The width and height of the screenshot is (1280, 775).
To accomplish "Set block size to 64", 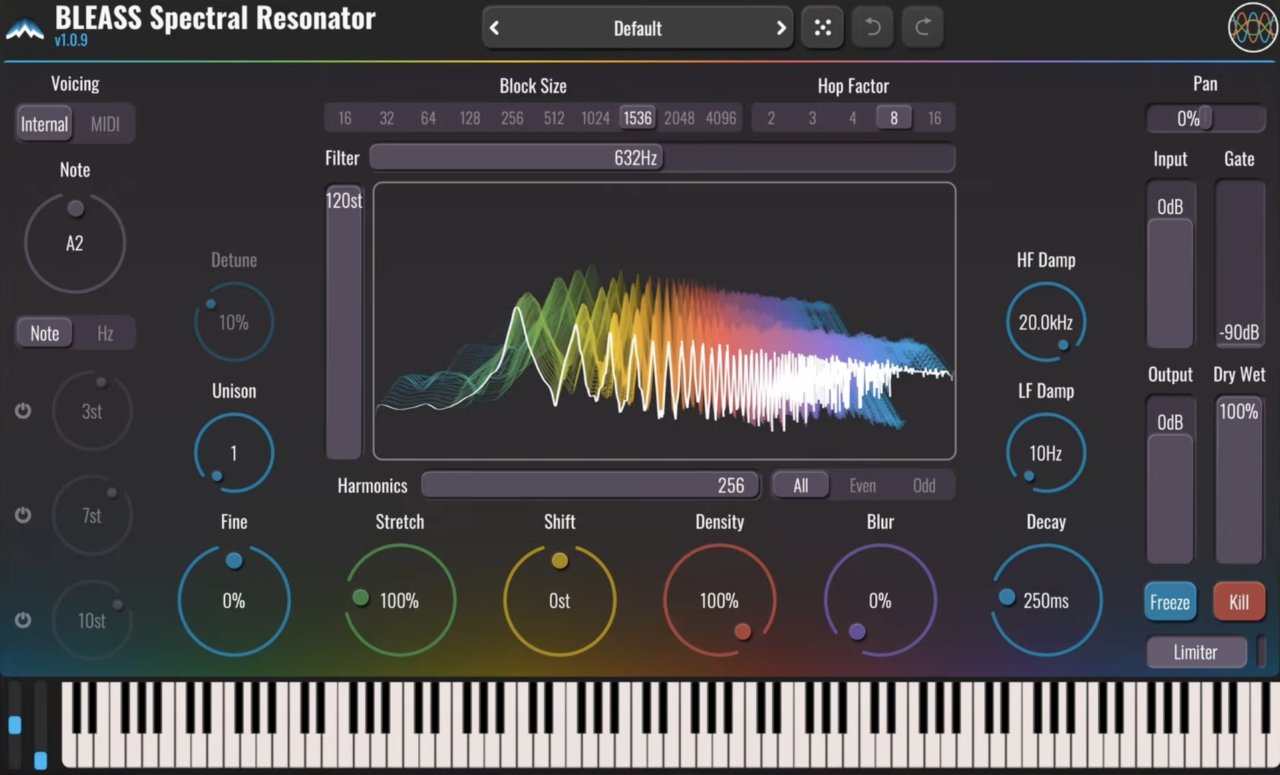I will coord(428,118).
